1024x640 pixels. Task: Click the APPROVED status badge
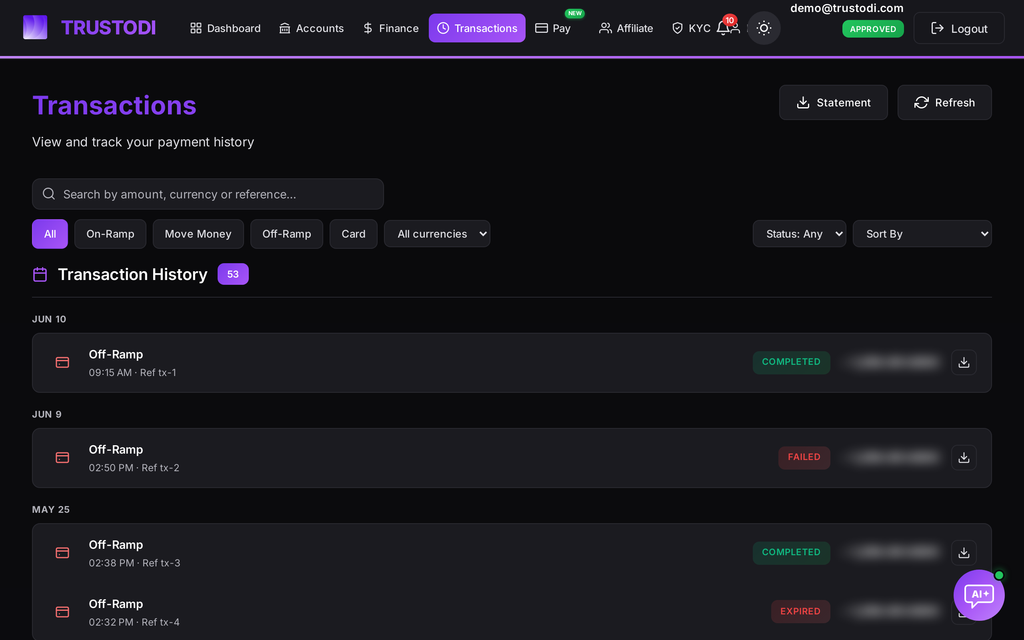(872, 29)
